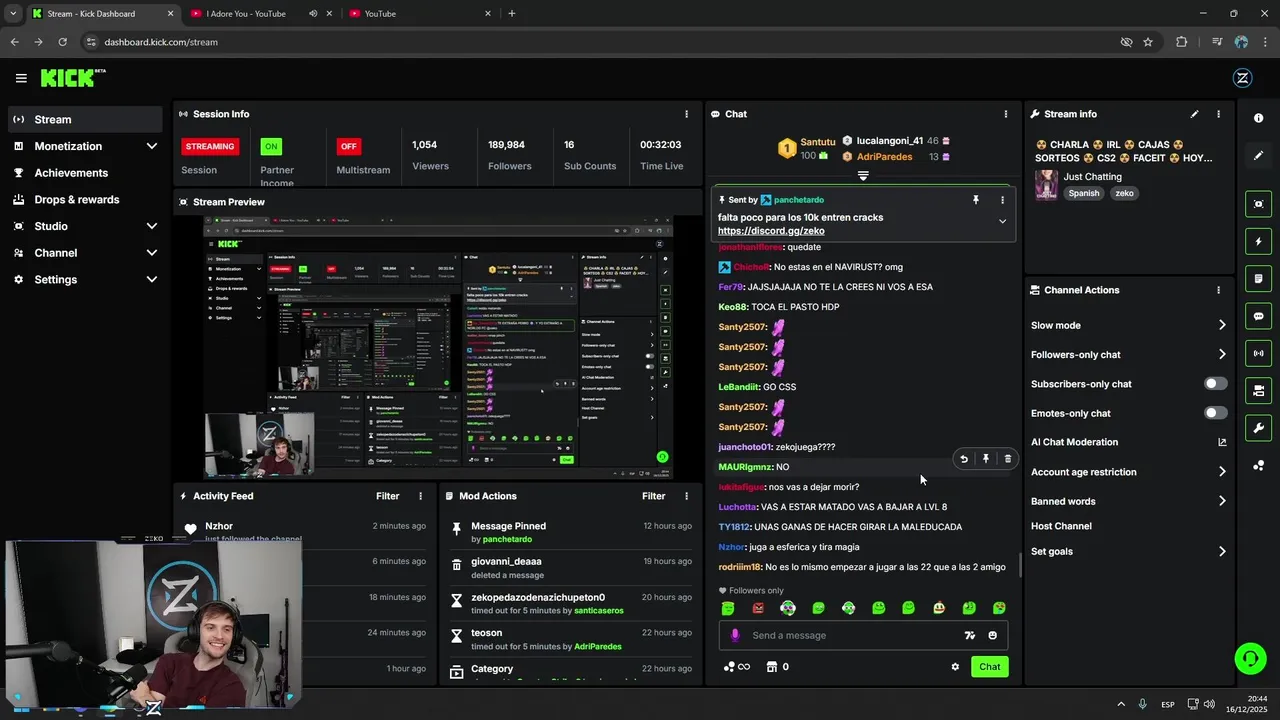1280x720 pixels.
Task: Click the purple microphone icon in chat input
Action: pos(735,635)
